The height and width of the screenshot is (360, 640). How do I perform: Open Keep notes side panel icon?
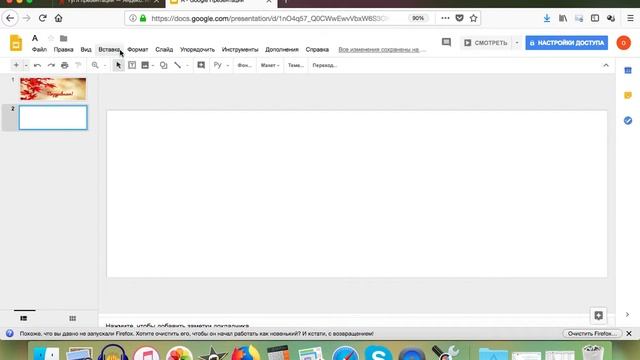[628, 95]
